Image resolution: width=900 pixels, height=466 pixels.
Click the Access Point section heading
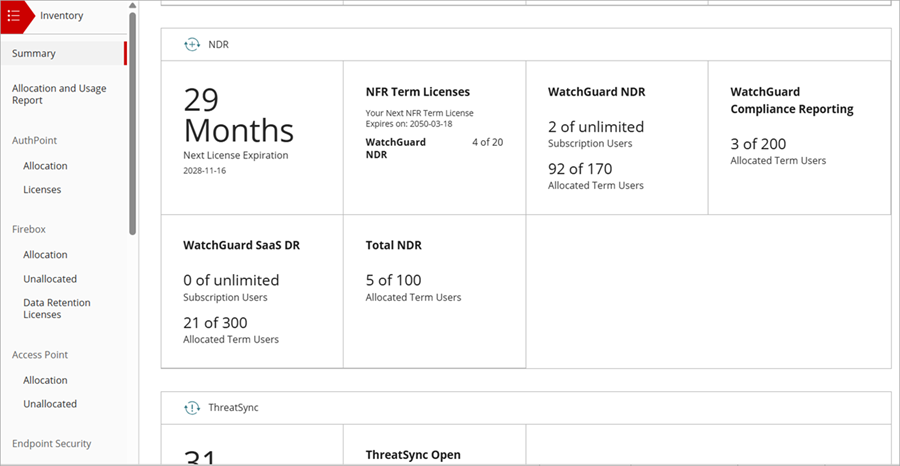click(40, 355)
